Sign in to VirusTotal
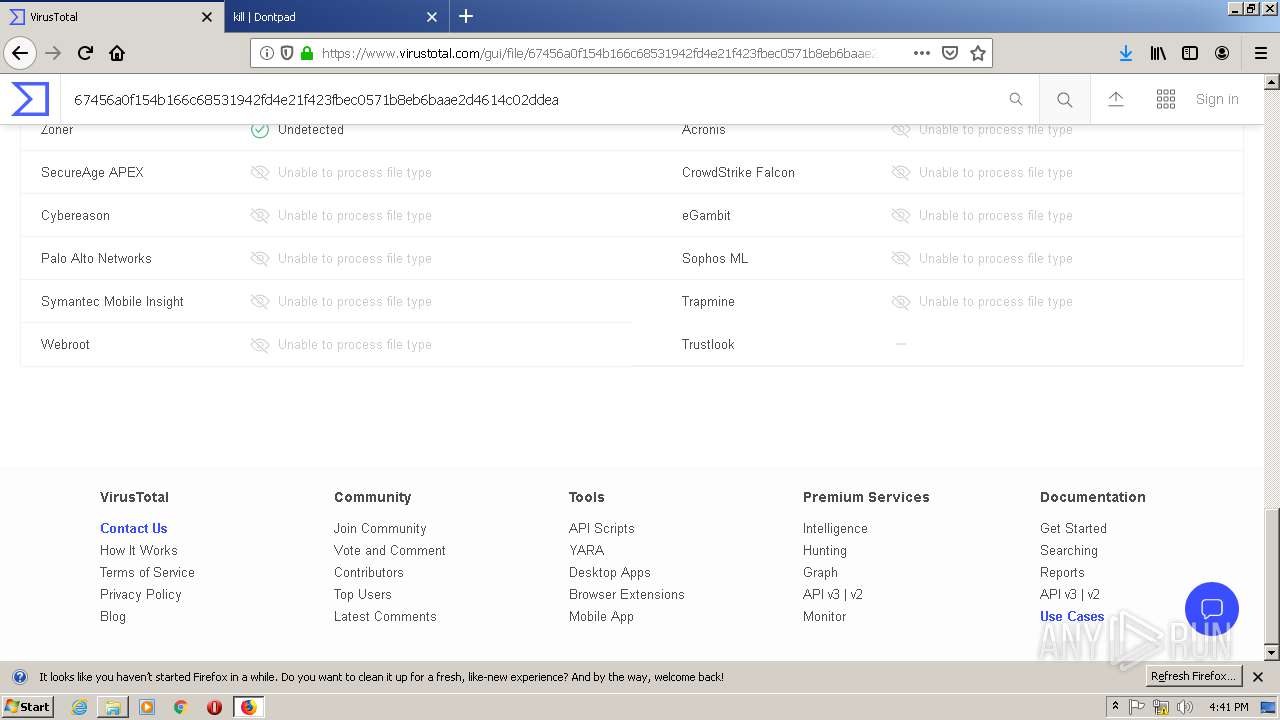This screenshot has width=1280, height=720. (1217, 99)
